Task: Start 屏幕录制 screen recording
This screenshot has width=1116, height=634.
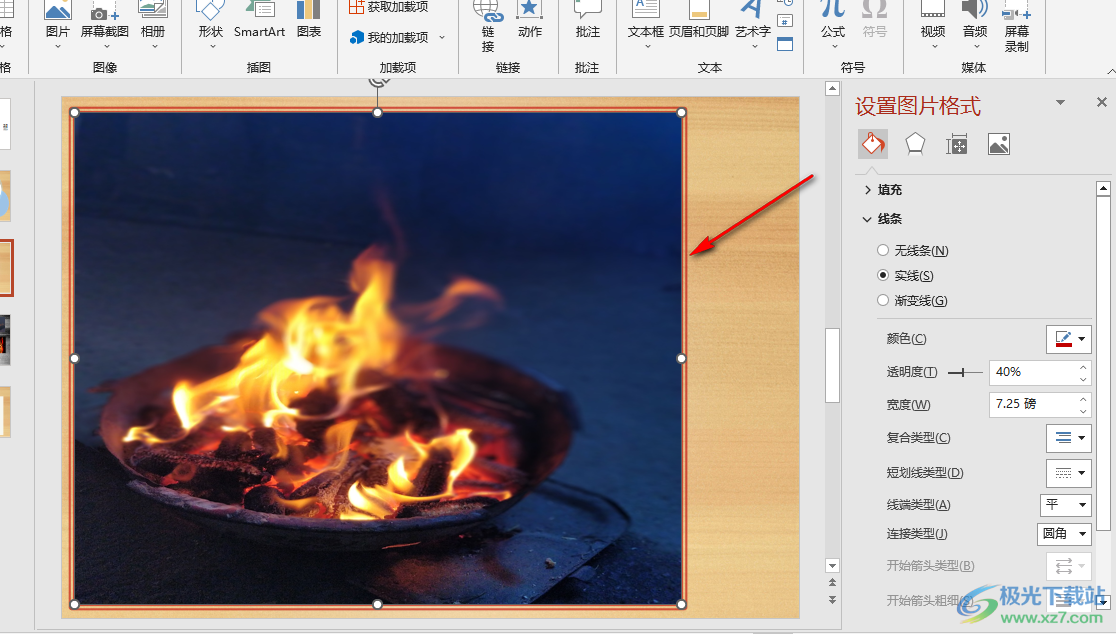Action: tap(1017, 26)
